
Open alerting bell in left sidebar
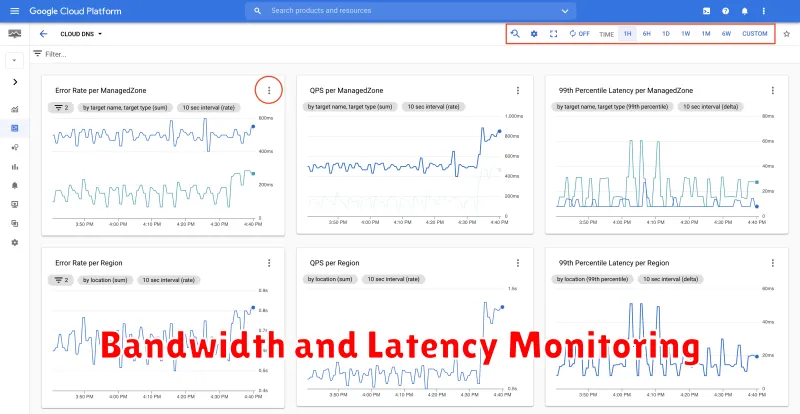point(14,185)
